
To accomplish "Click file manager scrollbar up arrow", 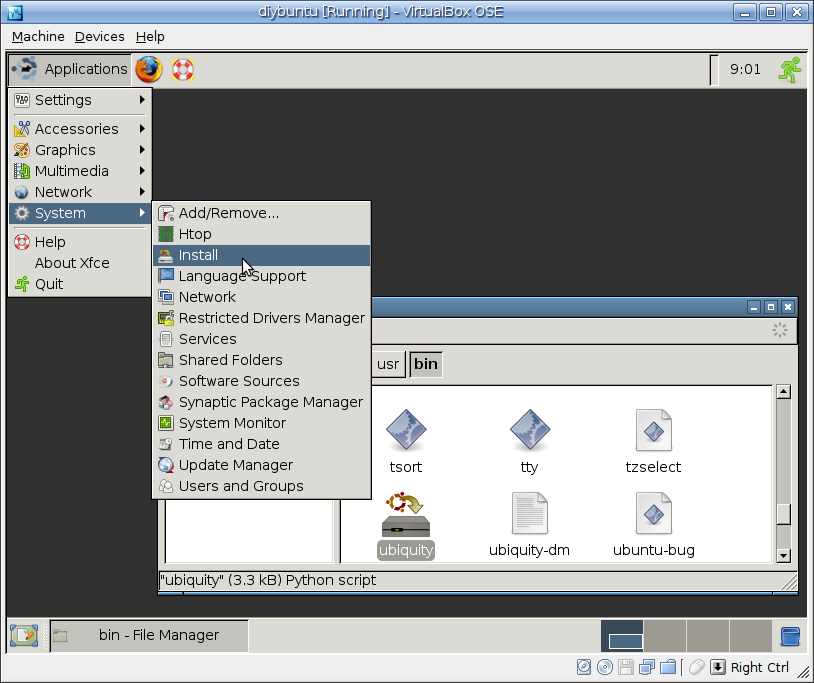I will coord(783,392).
